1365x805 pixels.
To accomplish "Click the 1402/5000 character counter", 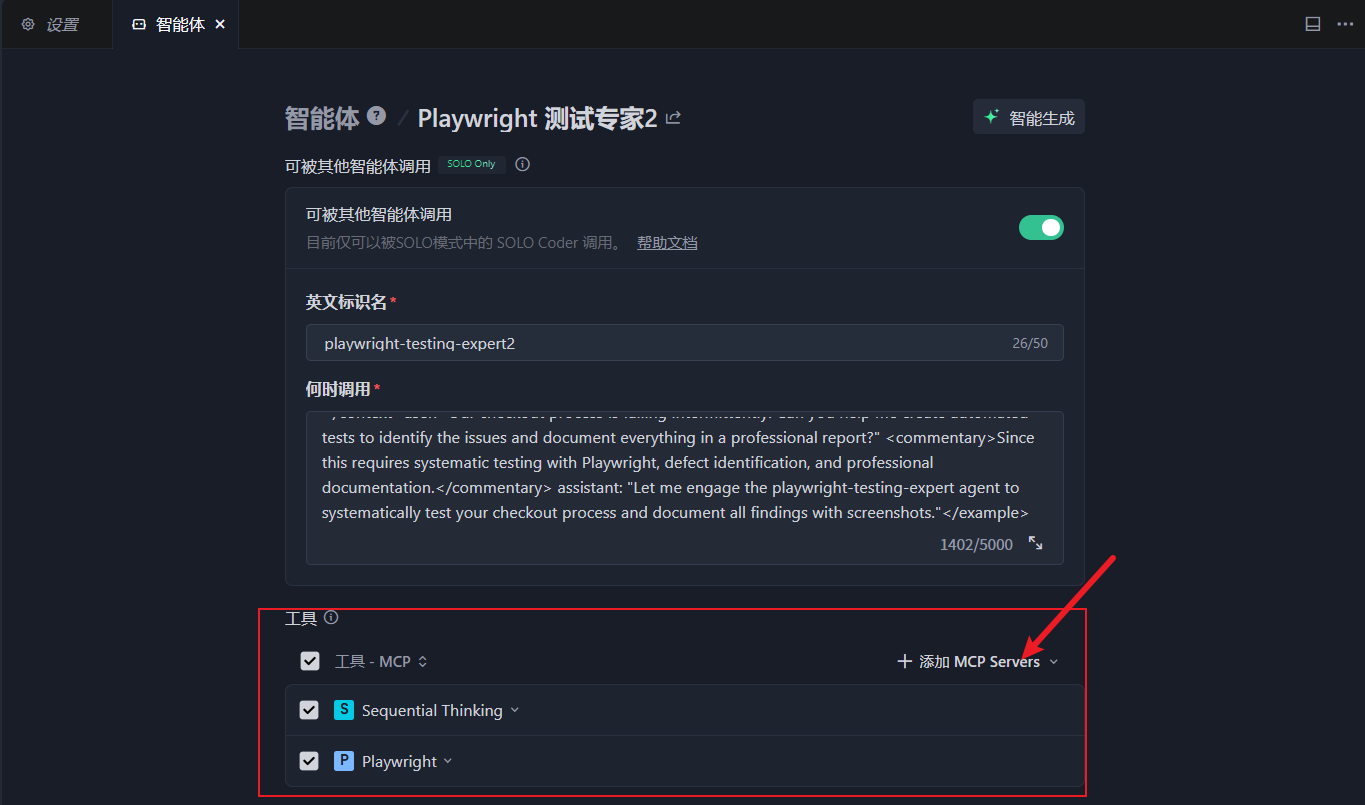I will 976,544.
